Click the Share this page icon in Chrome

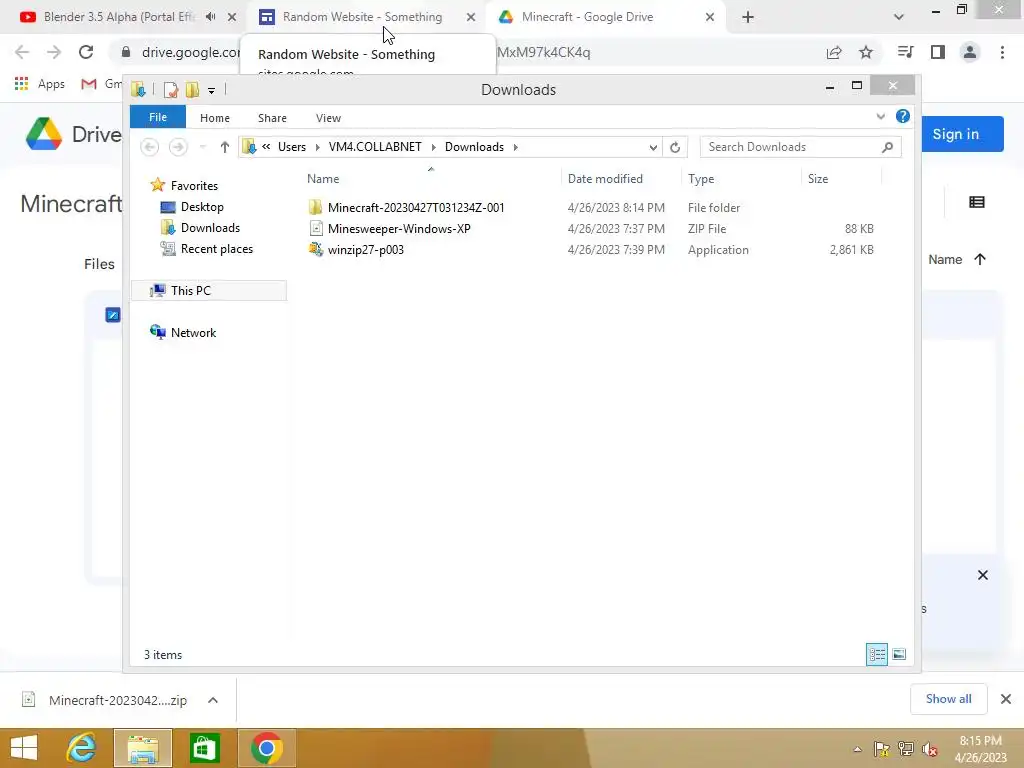834,52
